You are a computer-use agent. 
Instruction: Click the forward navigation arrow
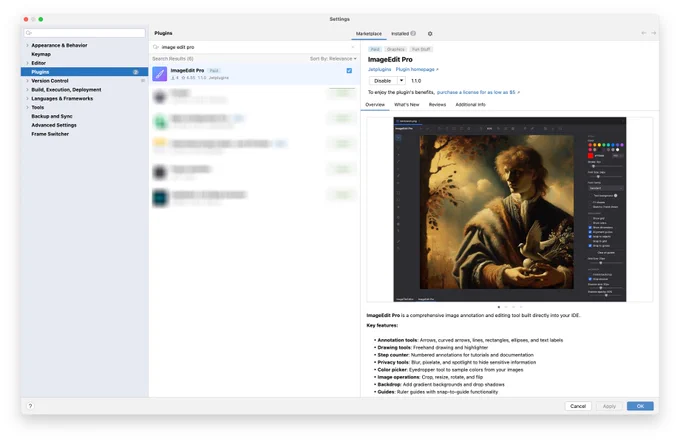pos(653,33)
